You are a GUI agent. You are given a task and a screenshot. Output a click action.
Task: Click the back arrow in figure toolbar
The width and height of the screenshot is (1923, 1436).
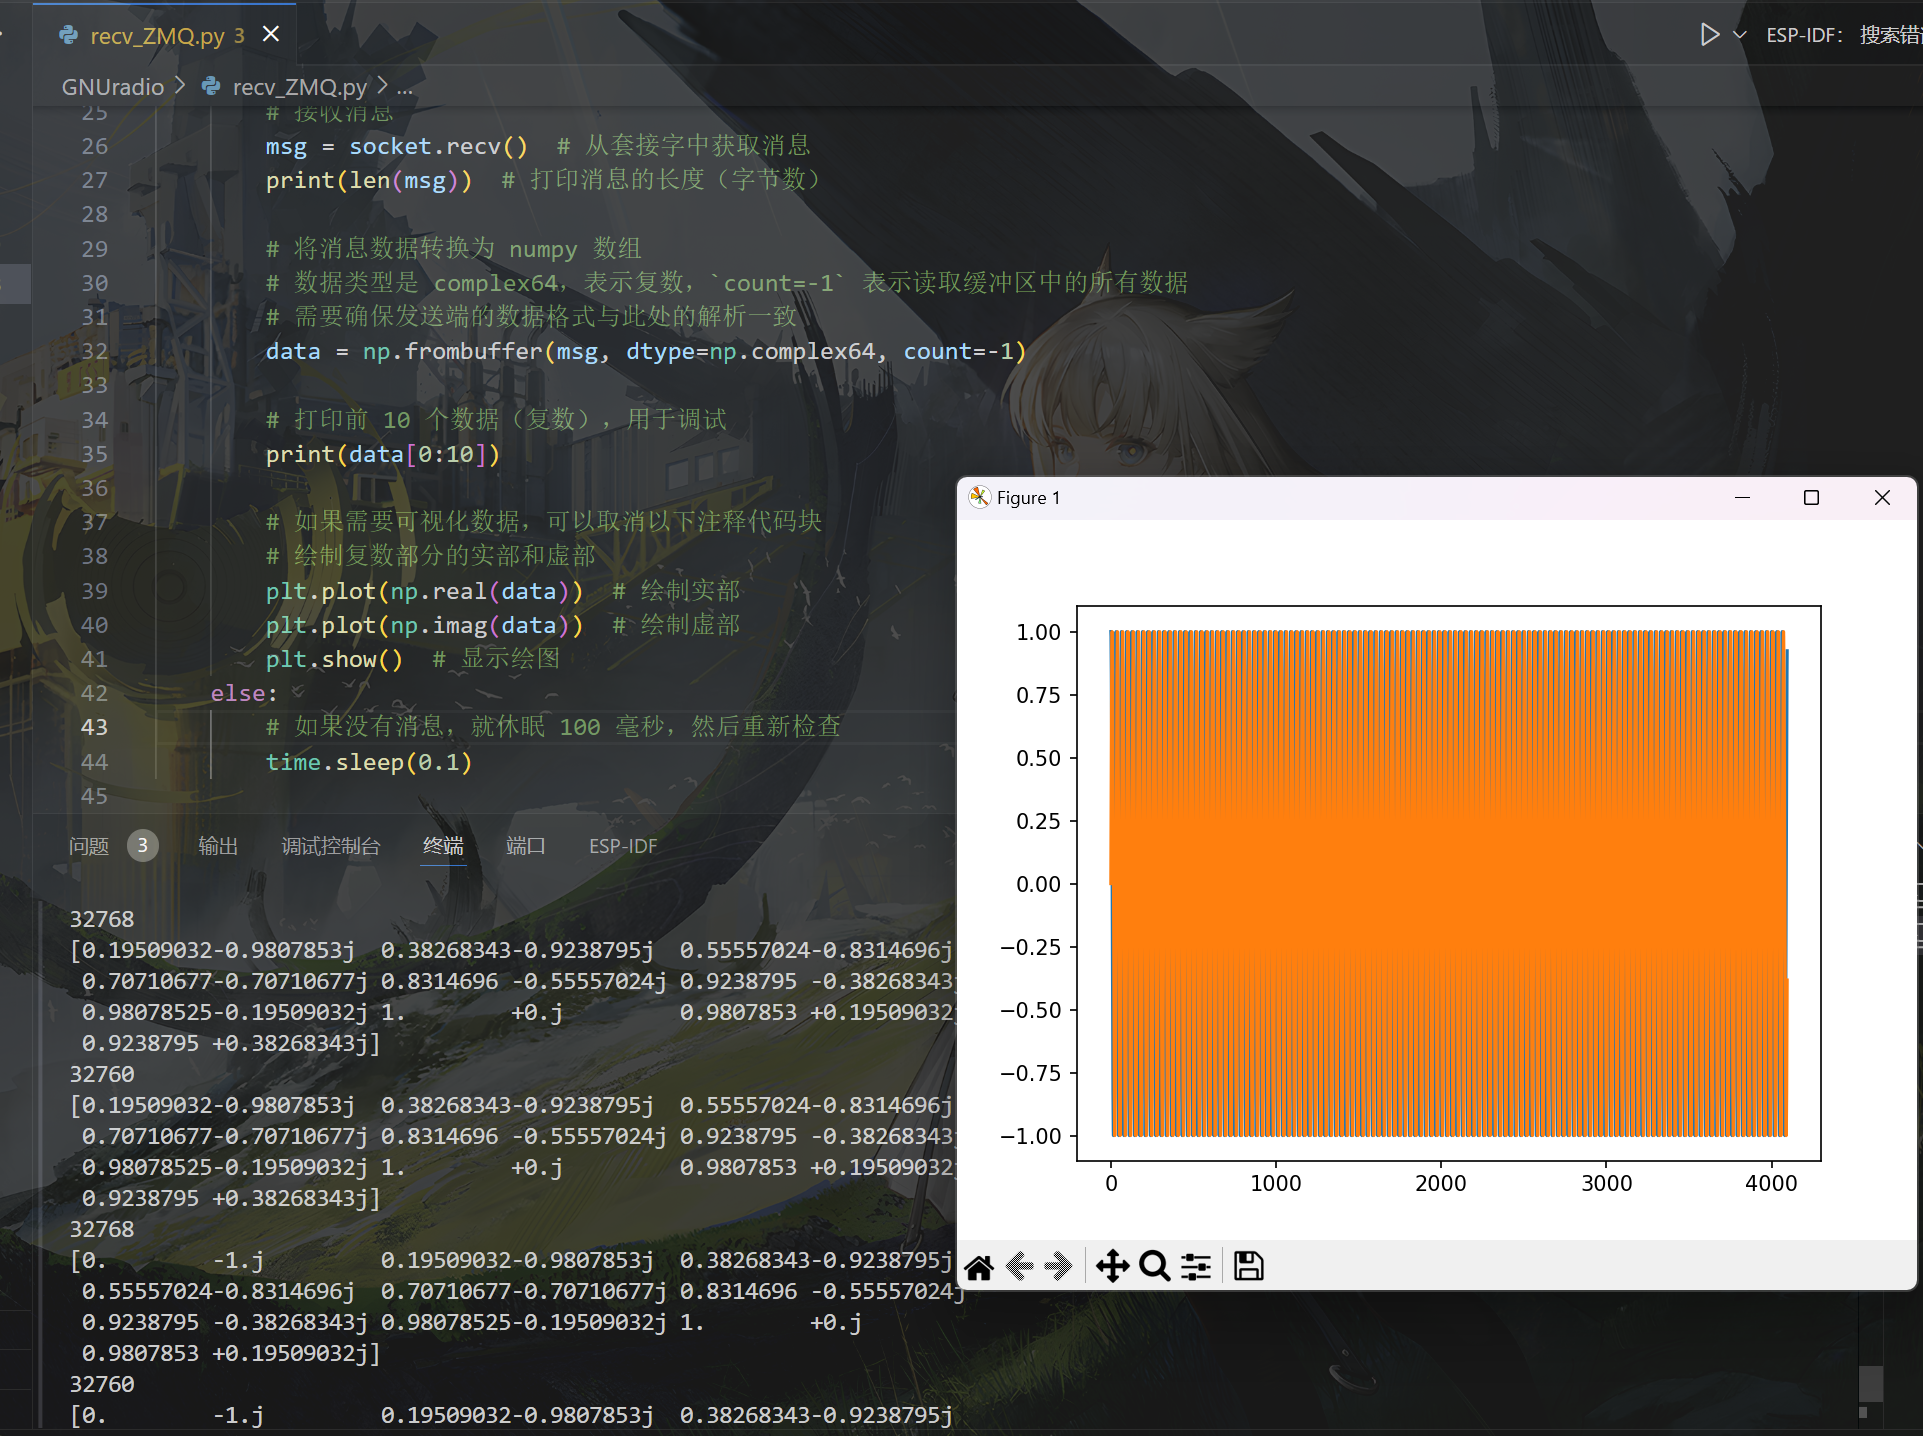click(x=1019, y=1267)
